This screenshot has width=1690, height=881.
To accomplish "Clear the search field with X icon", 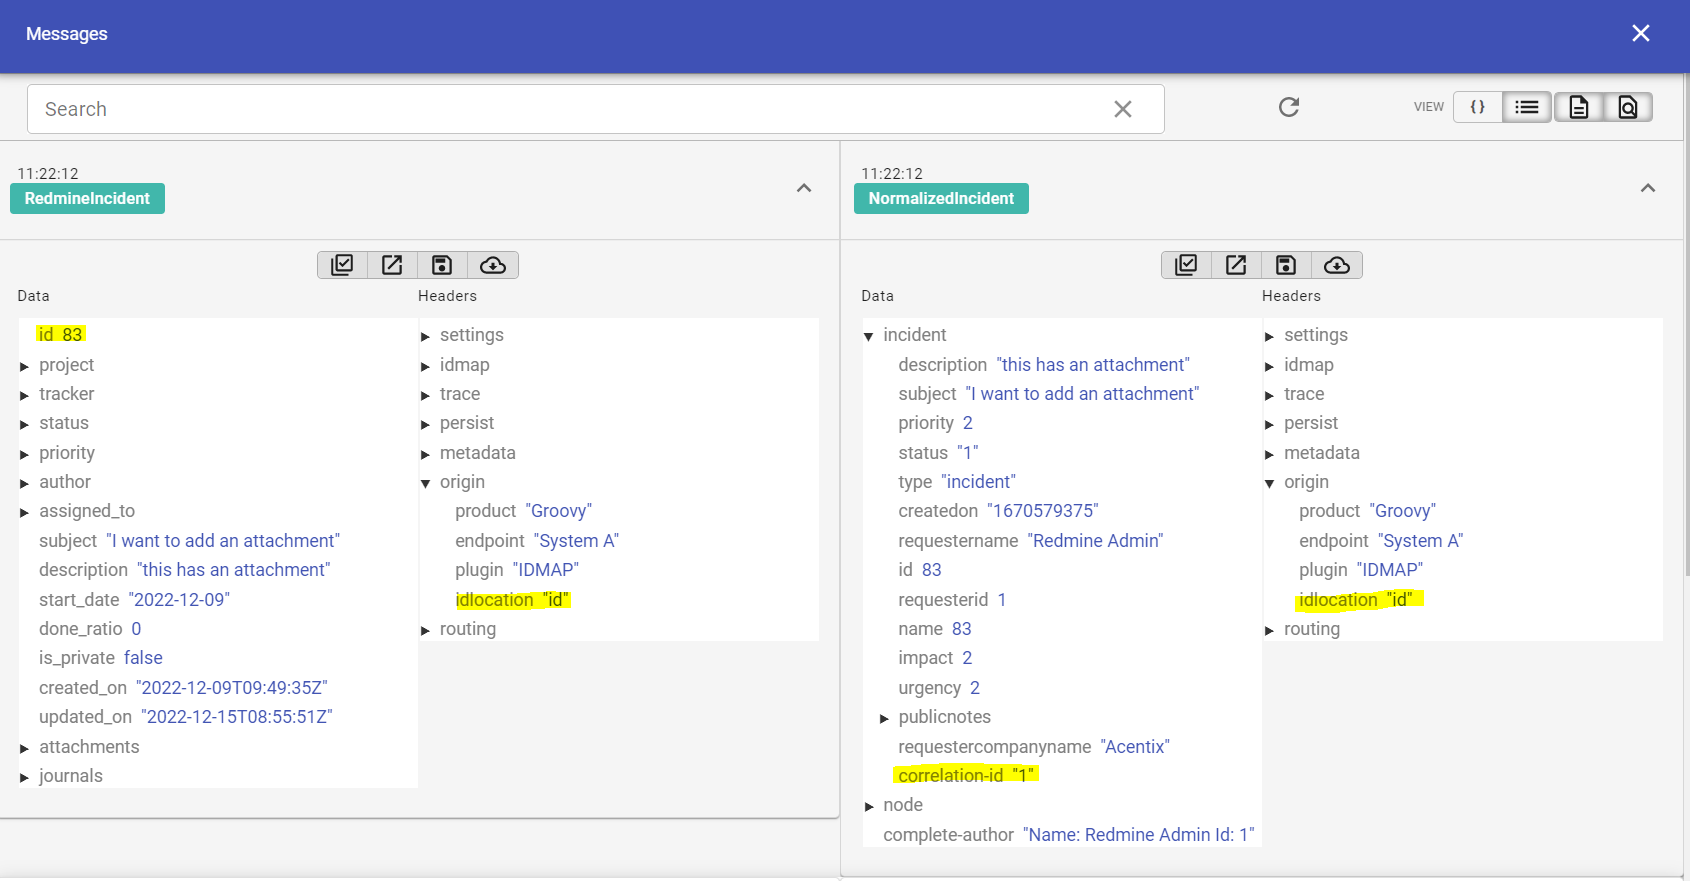I will (x=1123, y=109).
